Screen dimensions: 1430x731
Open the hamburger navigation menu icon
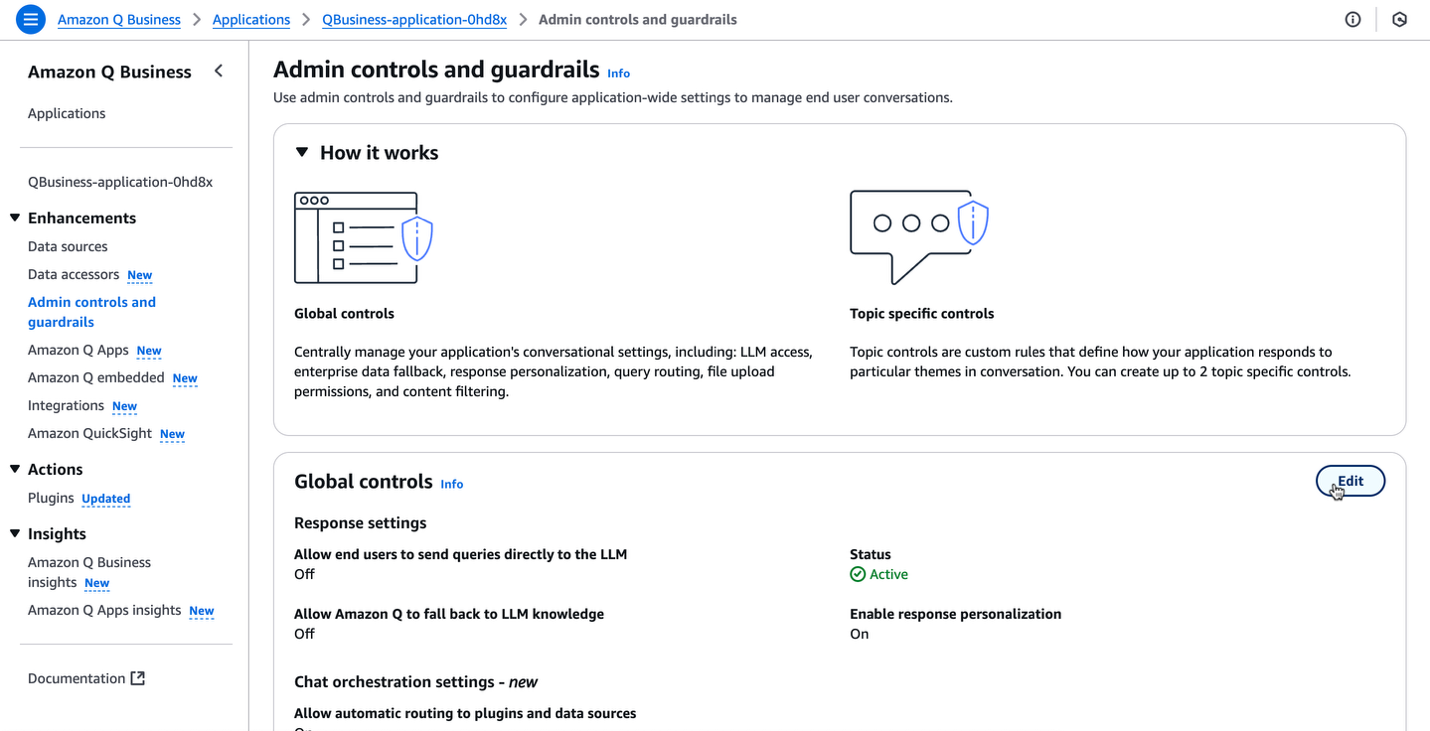tap(31, 19)
